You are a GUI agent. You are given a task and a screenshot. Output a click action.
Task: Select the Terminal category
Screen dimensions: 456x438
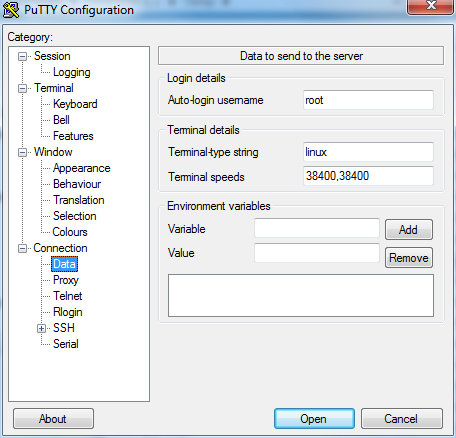pos(54,88)
